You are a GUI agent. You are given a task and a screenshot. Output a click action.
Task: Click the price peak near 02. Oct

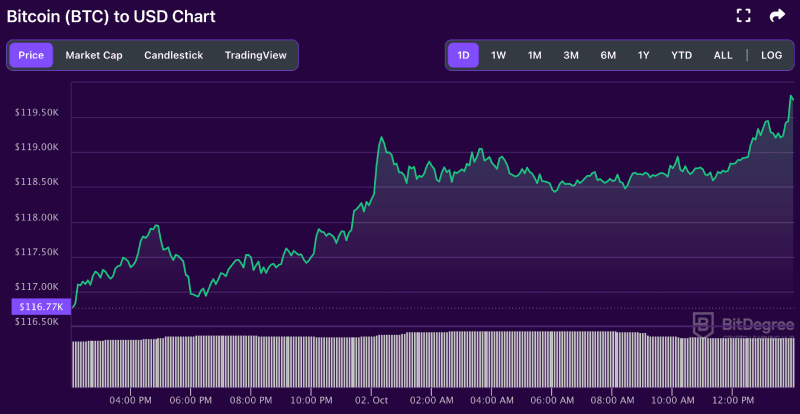click(x=381, y=139)
